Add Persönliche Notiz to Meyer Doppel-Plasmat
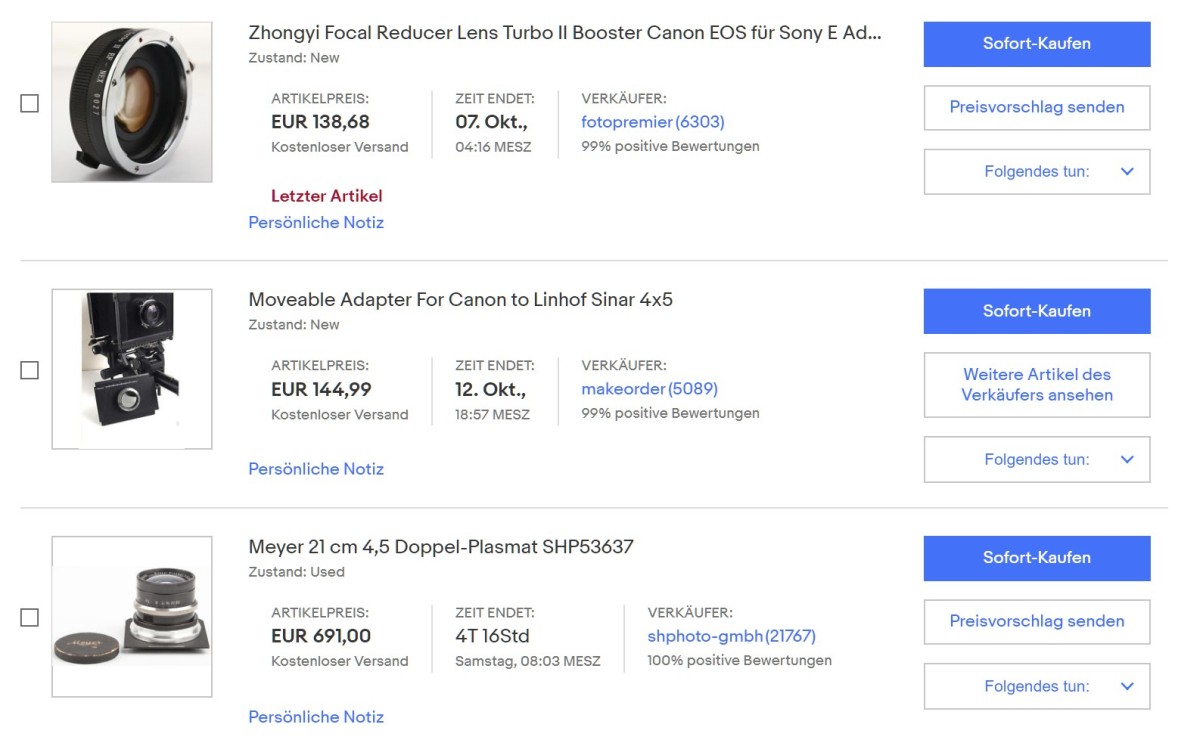This screenshot has width=1200, height=740. [316, 716]
